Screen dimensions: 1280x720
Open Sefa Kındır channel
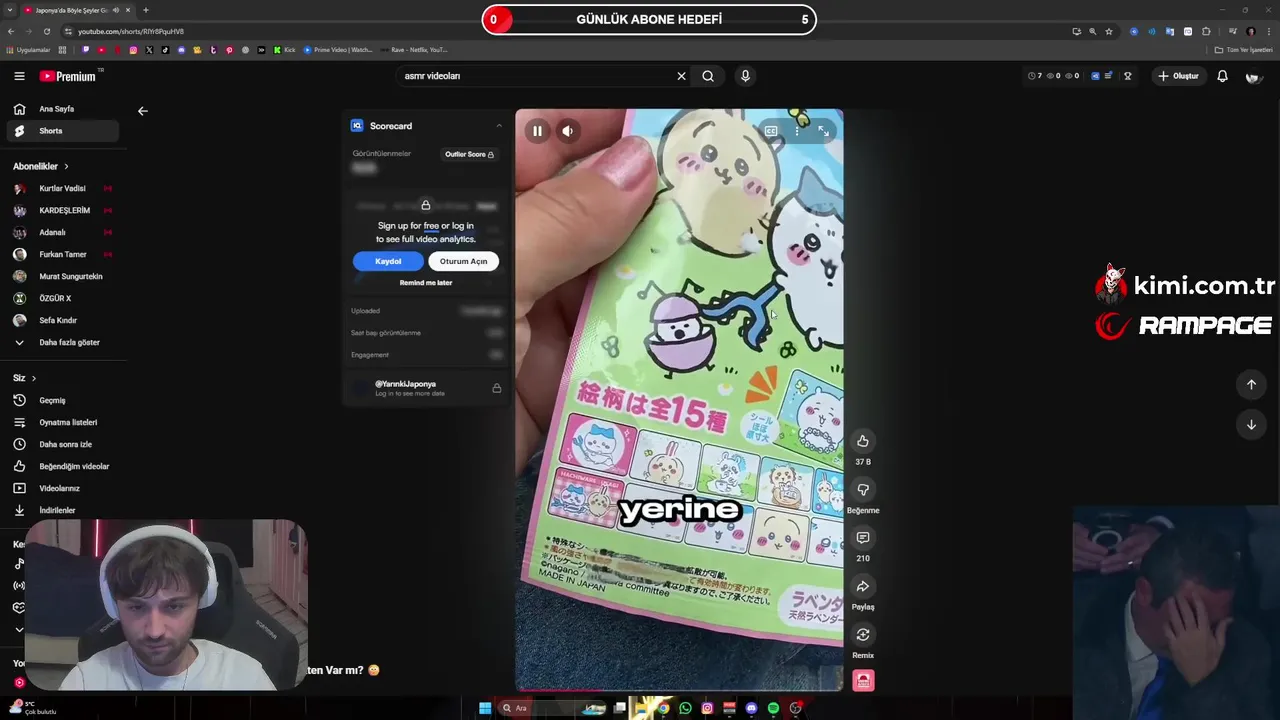(x=62, y=320)
